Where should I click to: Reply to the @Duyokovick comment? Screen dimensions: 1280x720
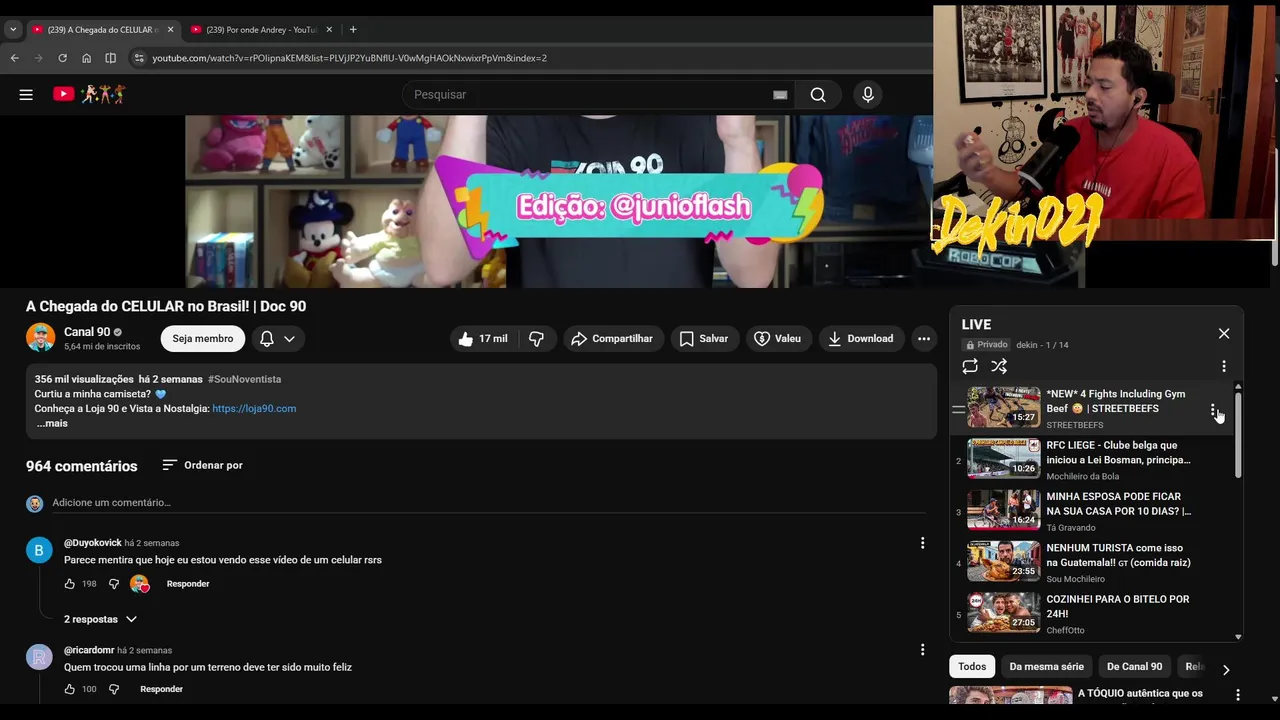[x=188, y=584]
